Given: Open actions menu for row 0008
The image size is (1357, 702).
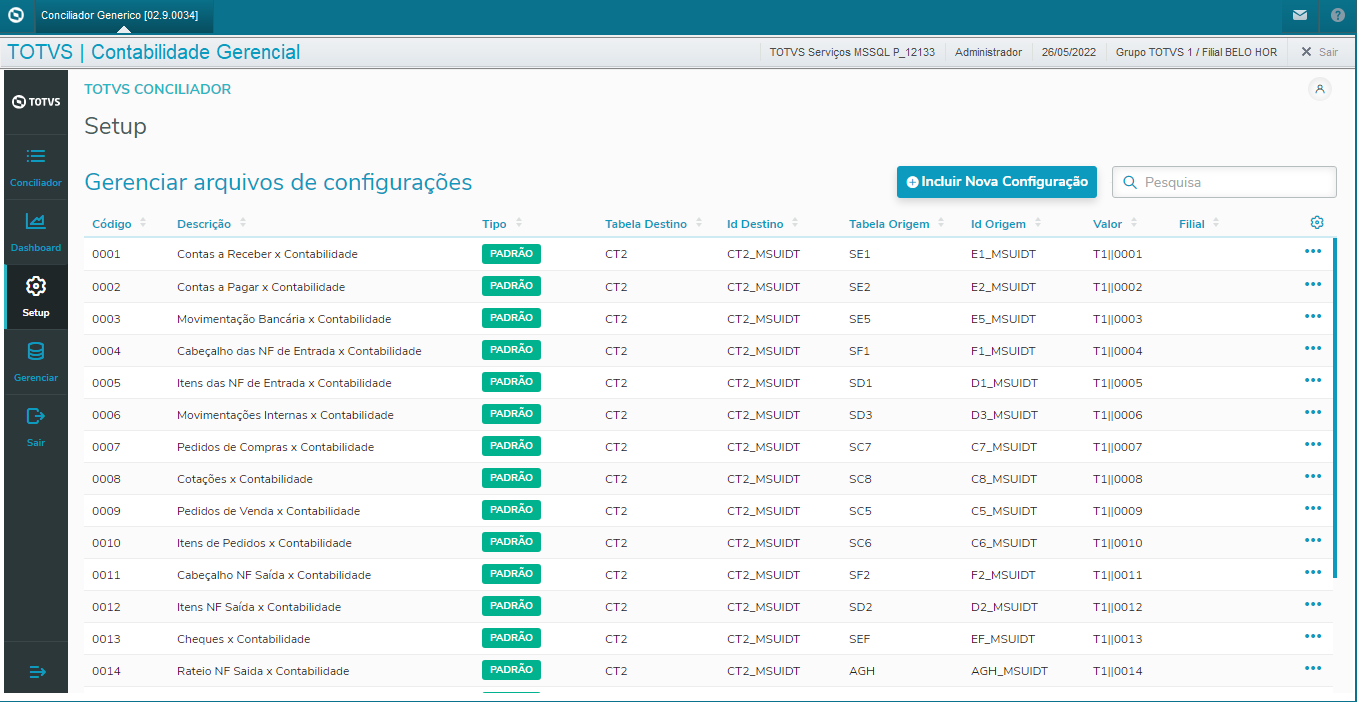Looking at the screenshot, I should click(x=1313, y=476).
